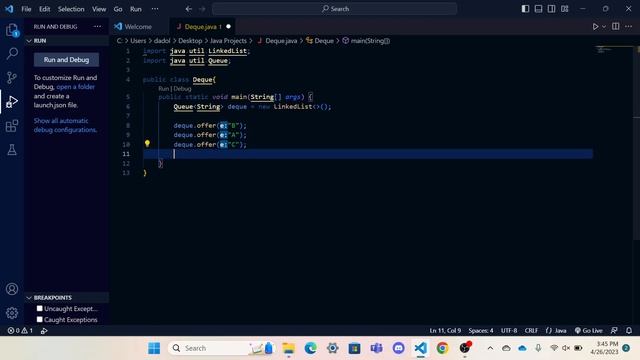Click the open a folder link
The image size is (640, 360).
click(76, 87)
